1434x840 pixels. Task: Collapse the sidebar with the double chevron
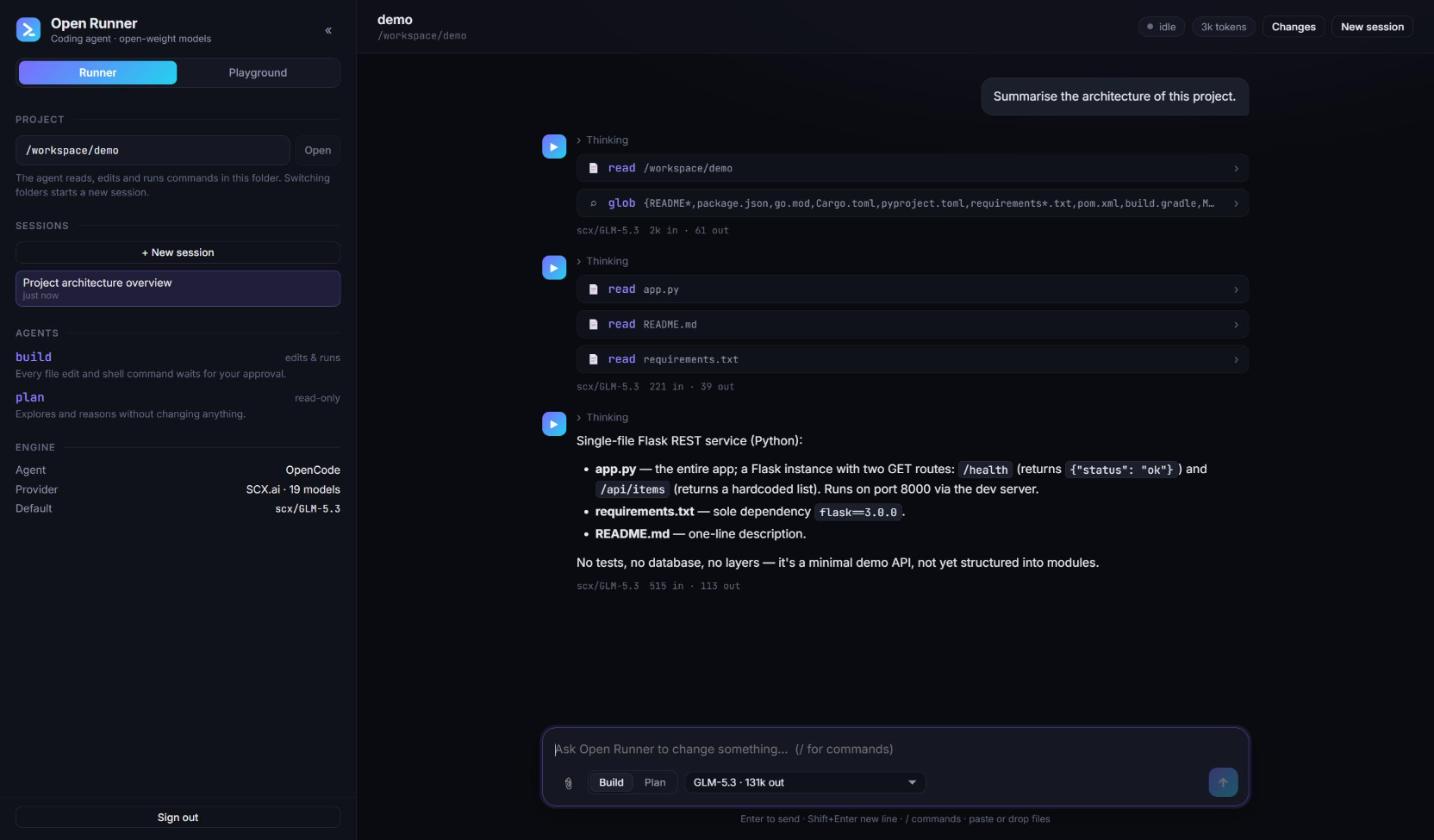328,31
